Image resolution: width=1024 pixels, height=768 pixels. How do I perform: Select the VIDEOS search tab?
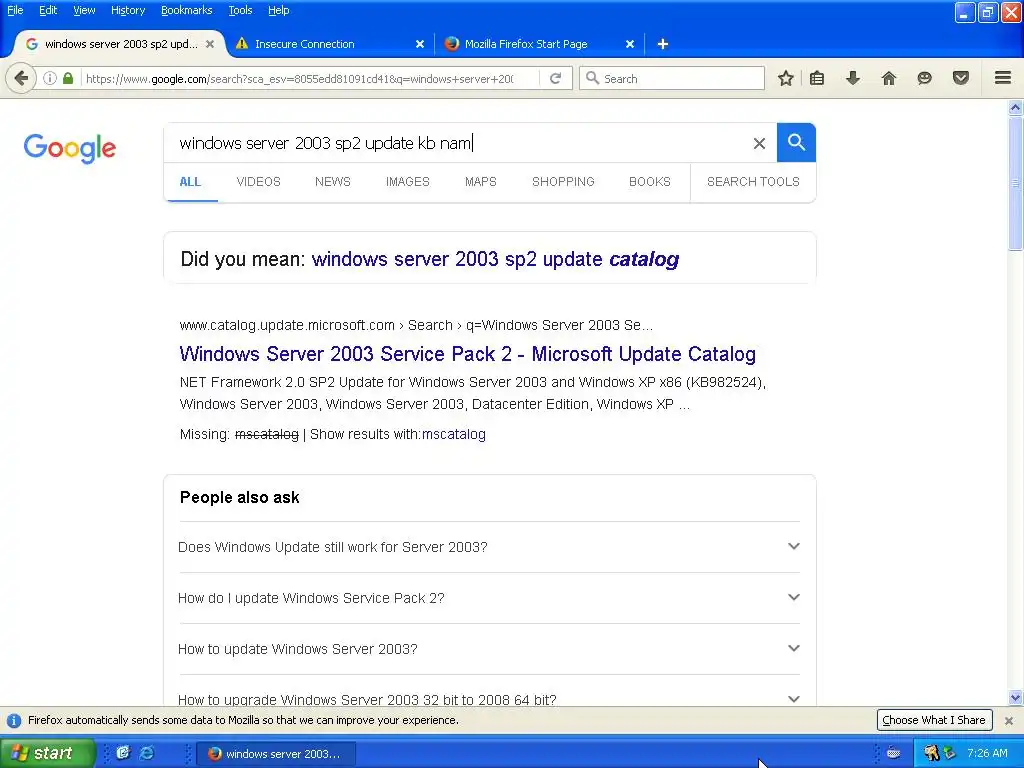coord(258,182)
